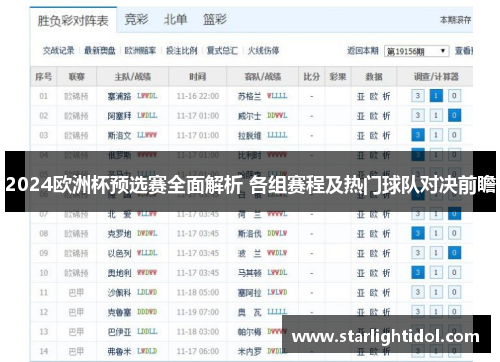
Task: Open 亚 odds for match 01
Action: [x=361, y=97]
